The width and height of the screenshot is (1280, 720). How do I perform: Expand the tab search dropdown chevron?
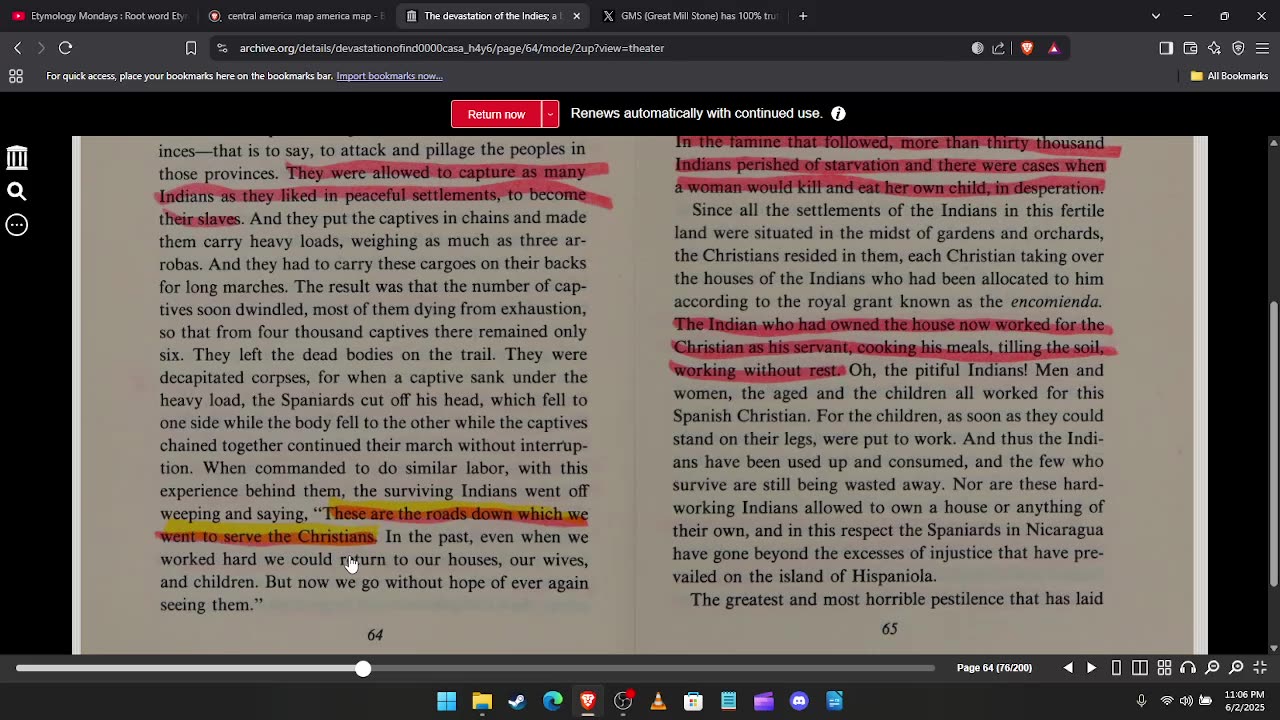tap(1156, 16)
